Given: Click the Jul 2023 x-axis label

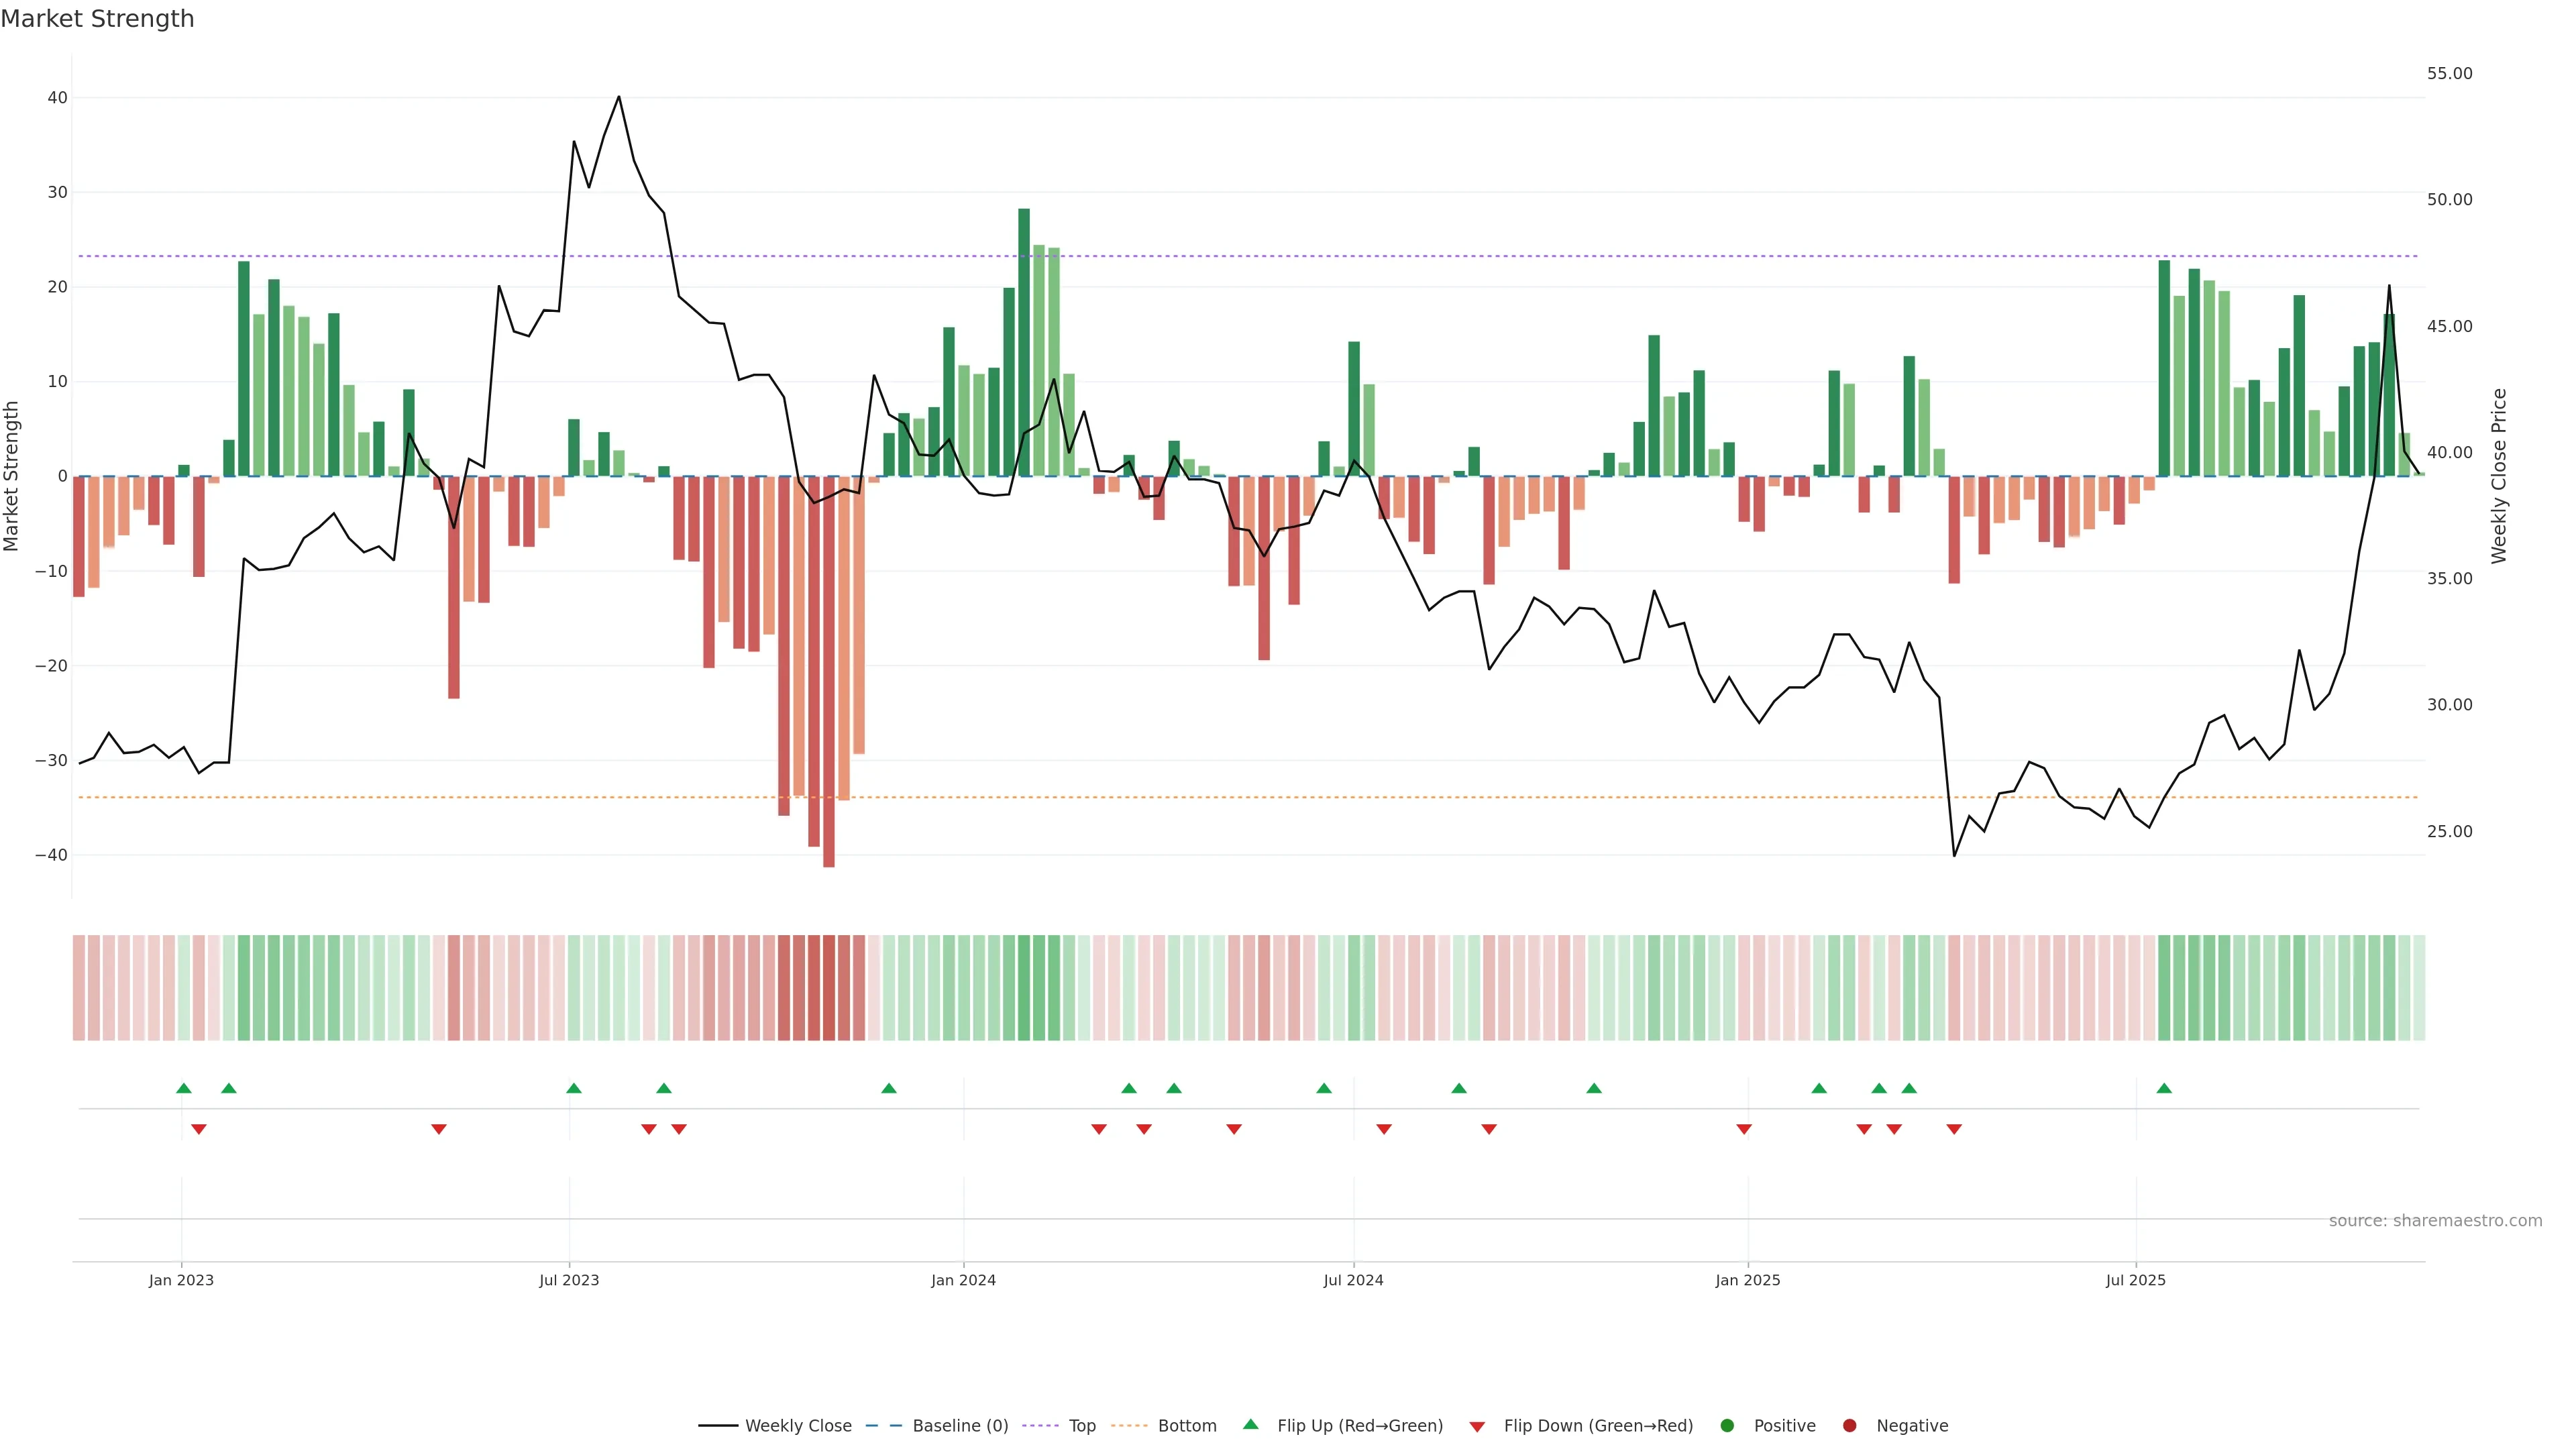Looking at the screenshot, I should (569, 1280).
